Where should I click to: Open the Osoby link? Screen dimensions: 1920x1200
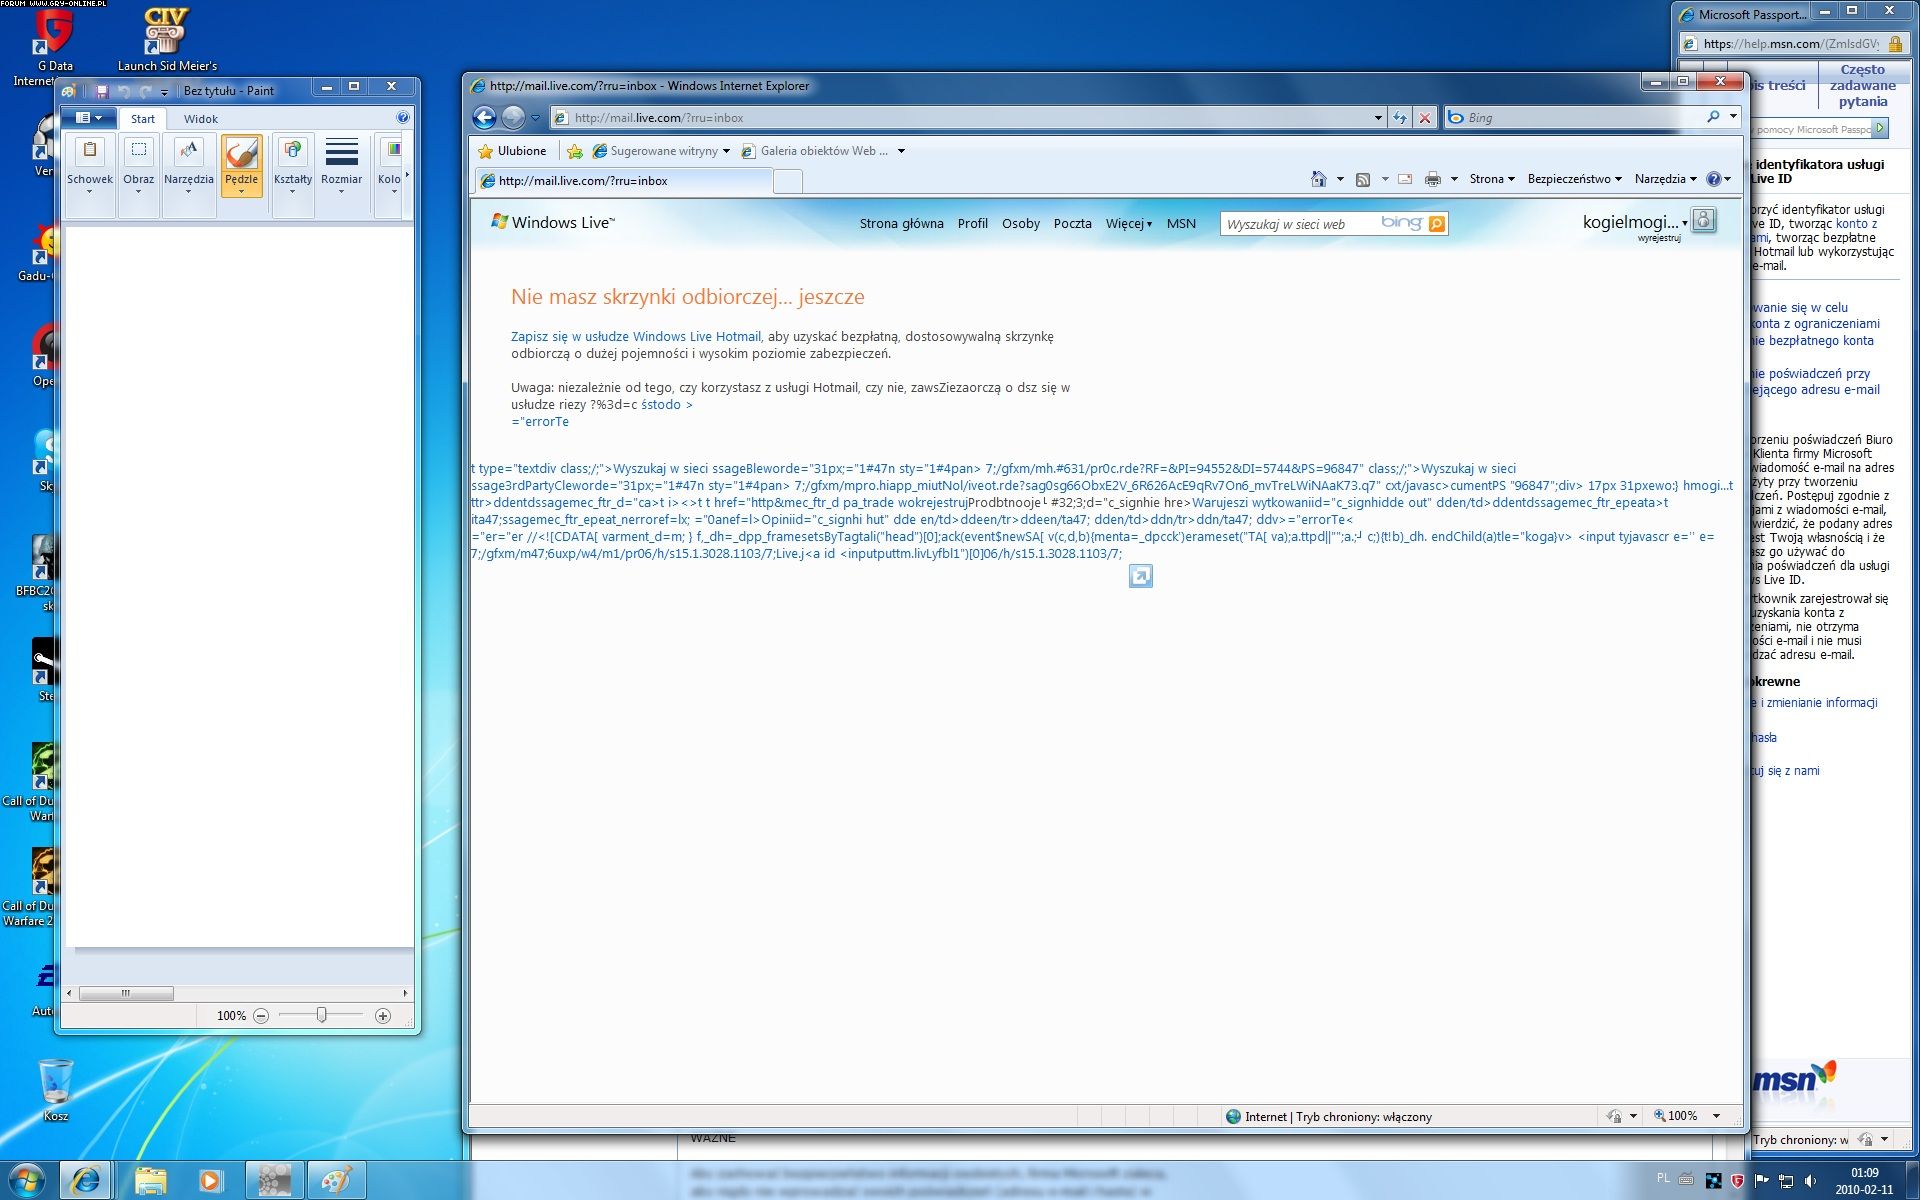[x=1021, y=224]
